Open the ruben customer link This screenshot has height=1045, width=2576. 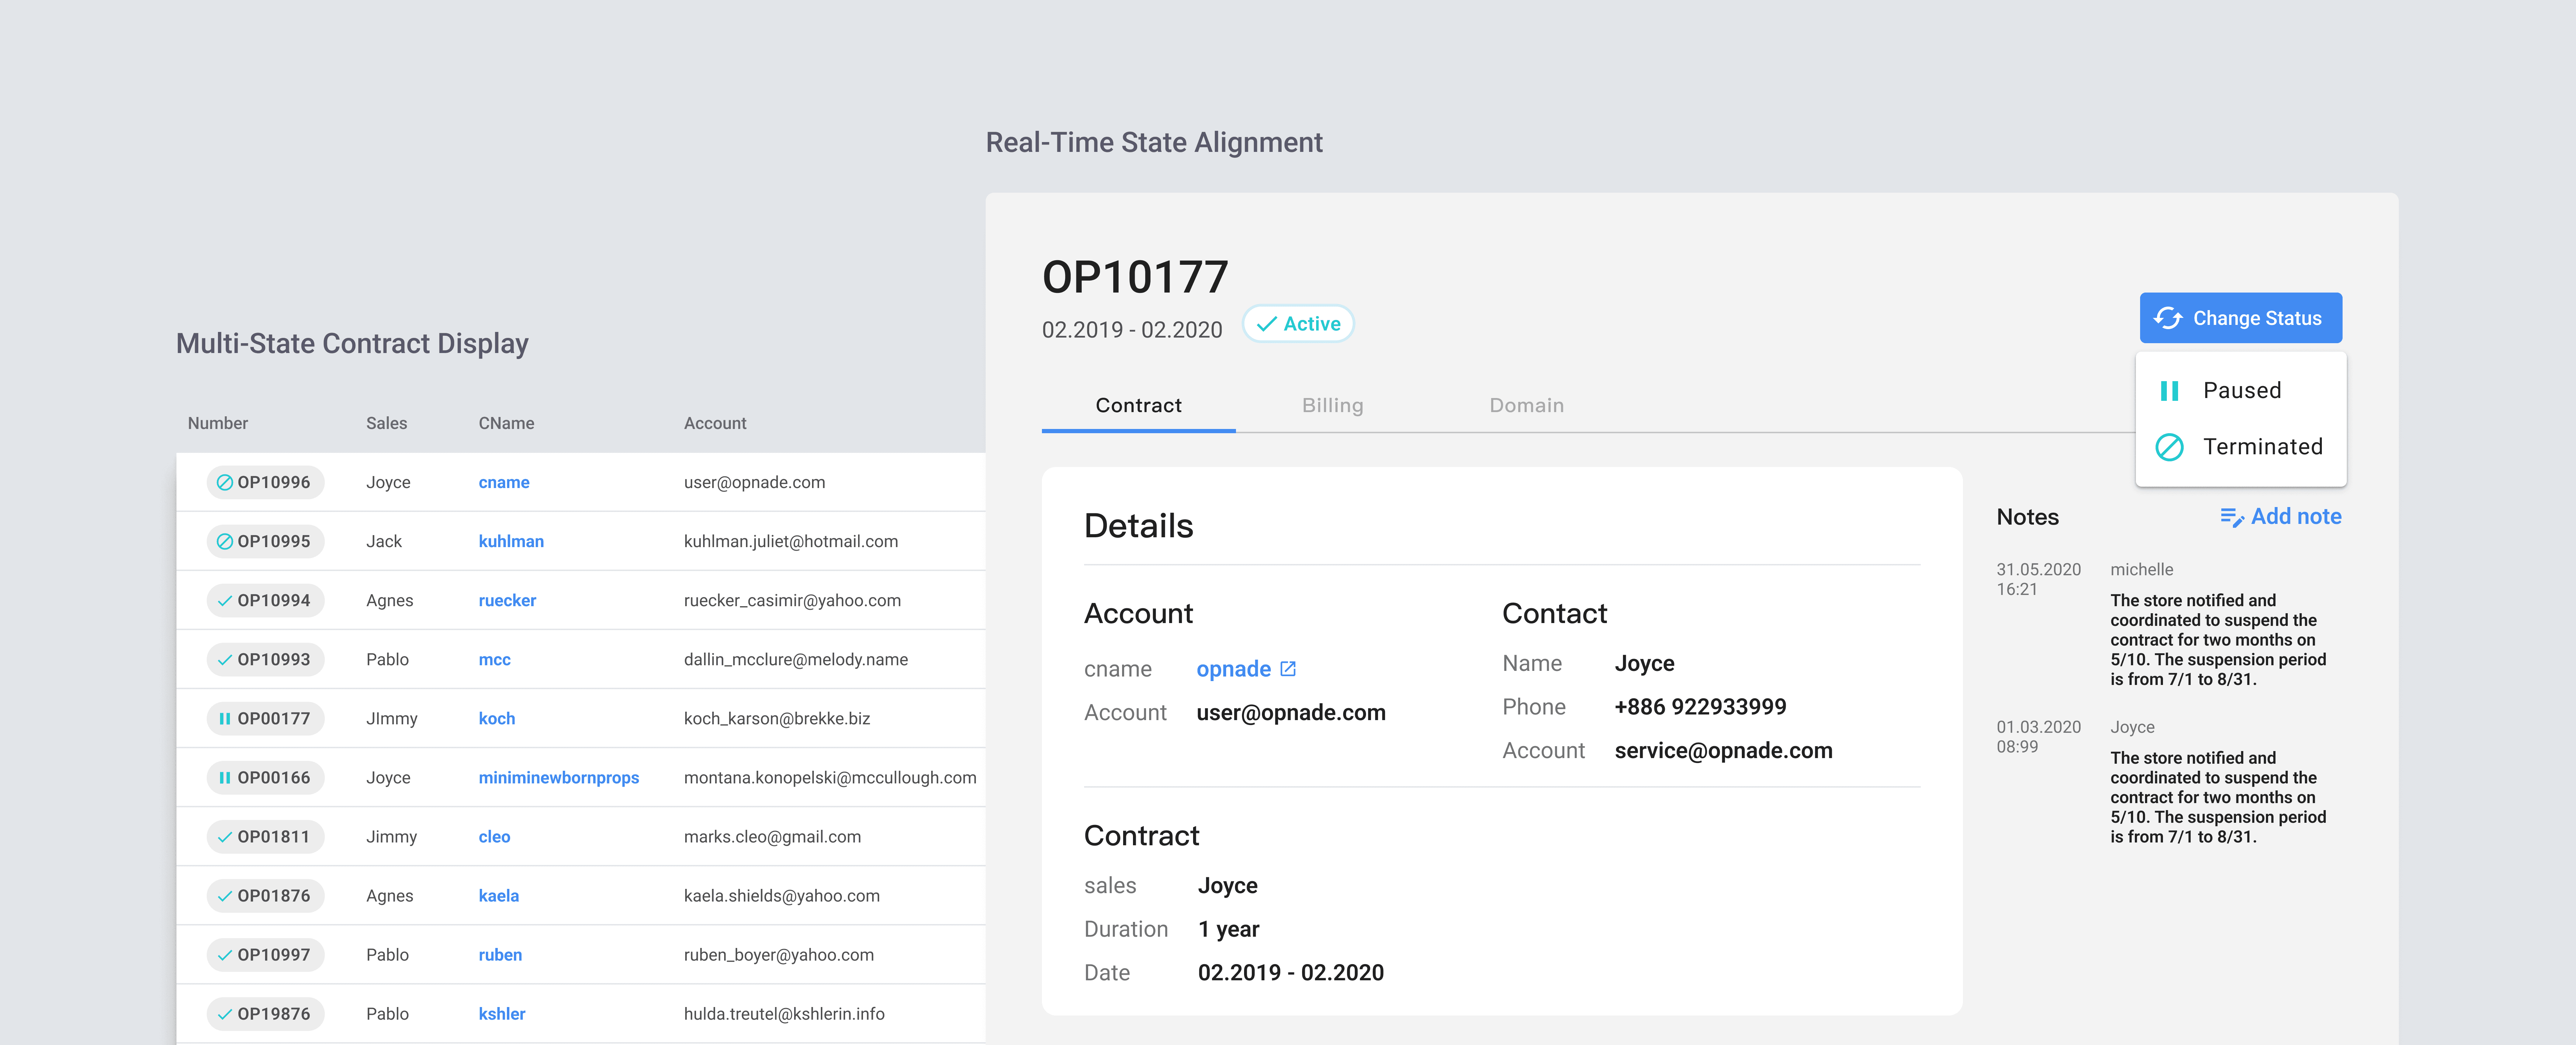[500, 955]
